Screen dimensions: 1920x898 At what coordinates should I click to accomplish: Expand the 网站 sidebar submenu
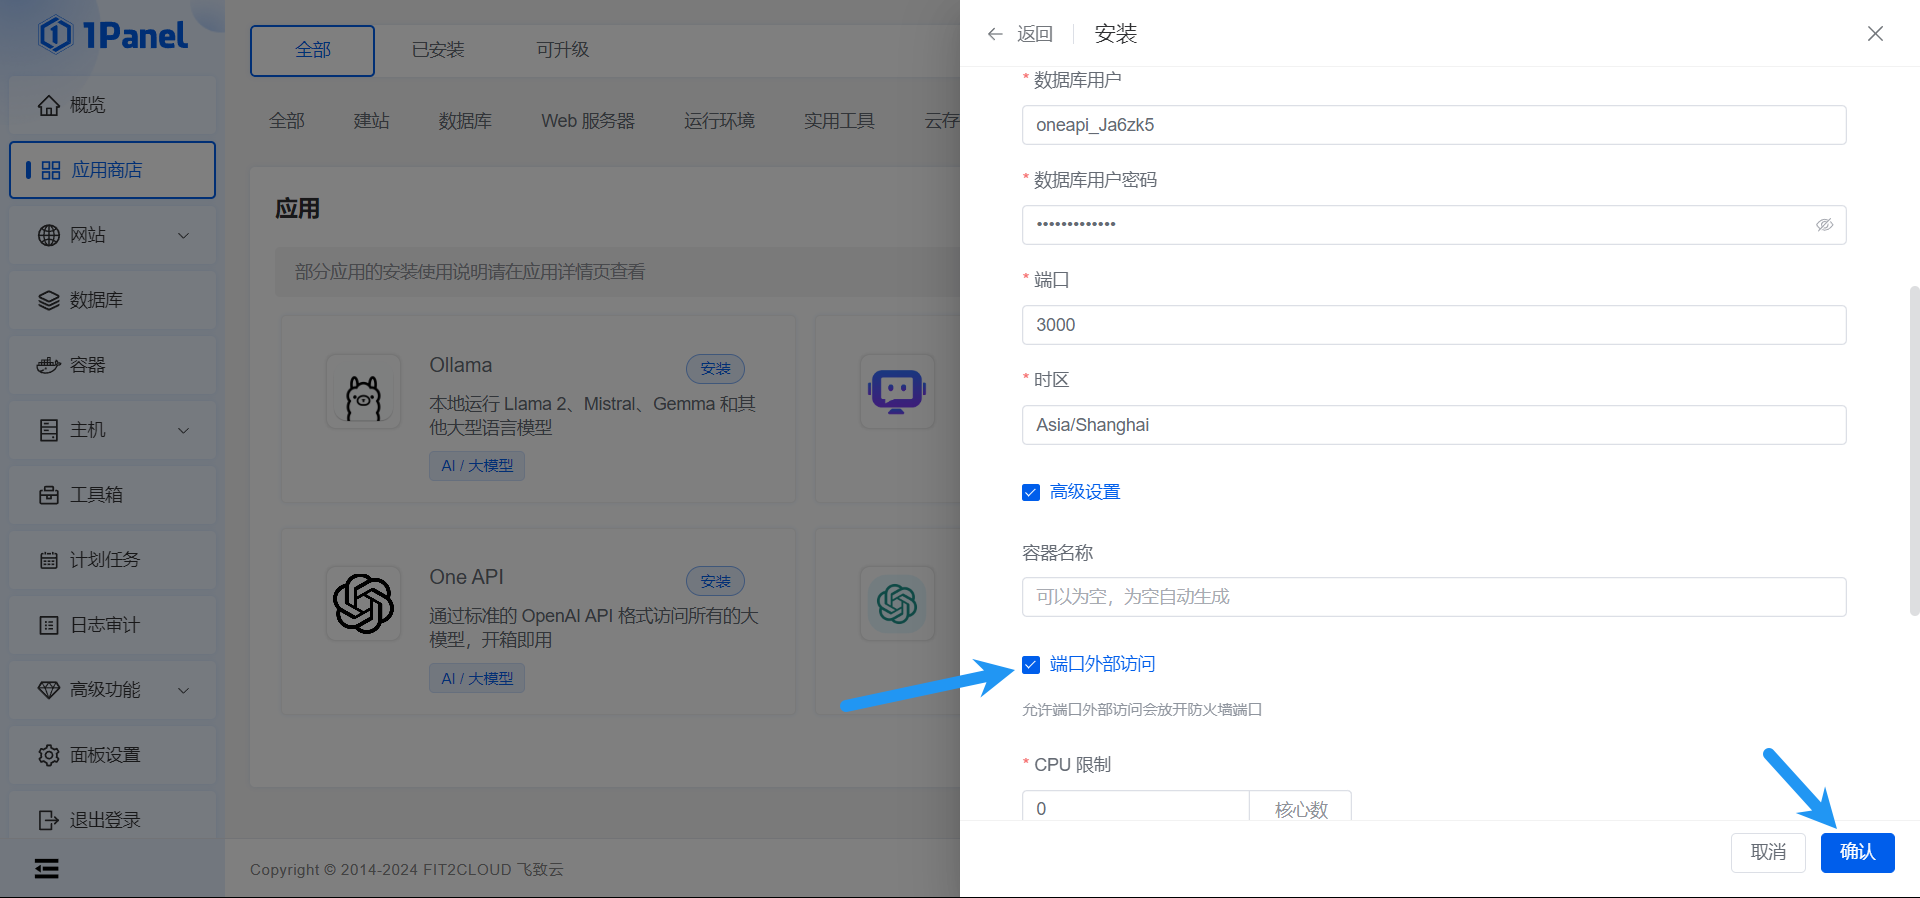coord(183,235)
